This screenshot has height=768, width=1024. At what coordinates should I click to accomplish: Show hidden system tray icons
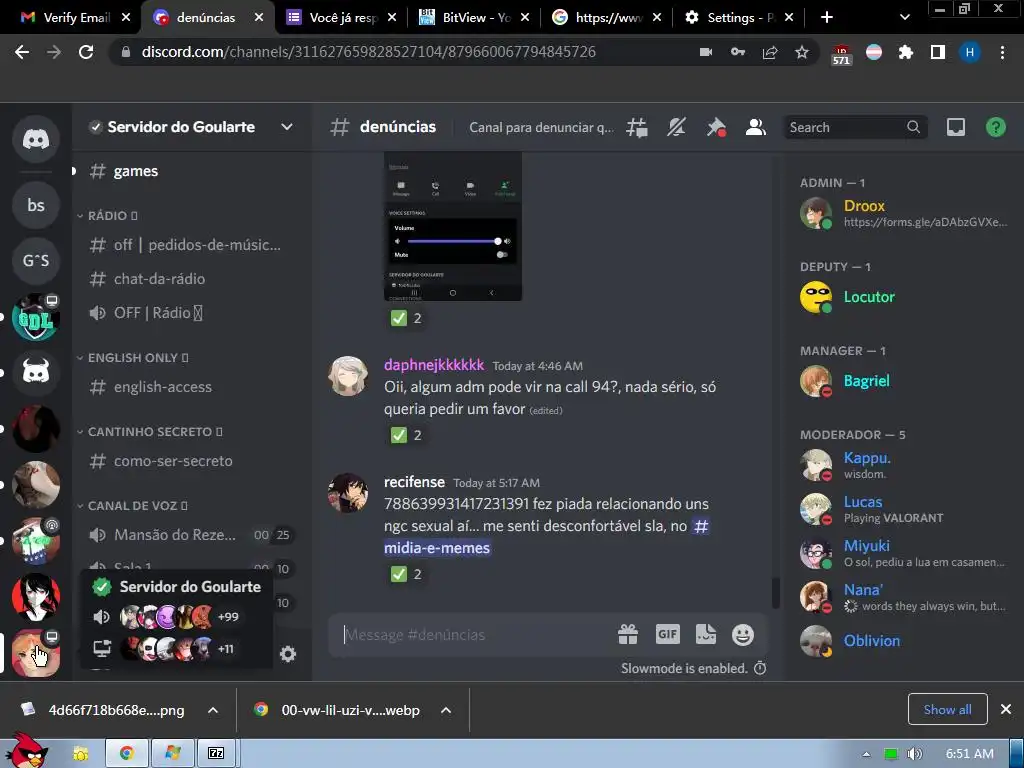866,754
